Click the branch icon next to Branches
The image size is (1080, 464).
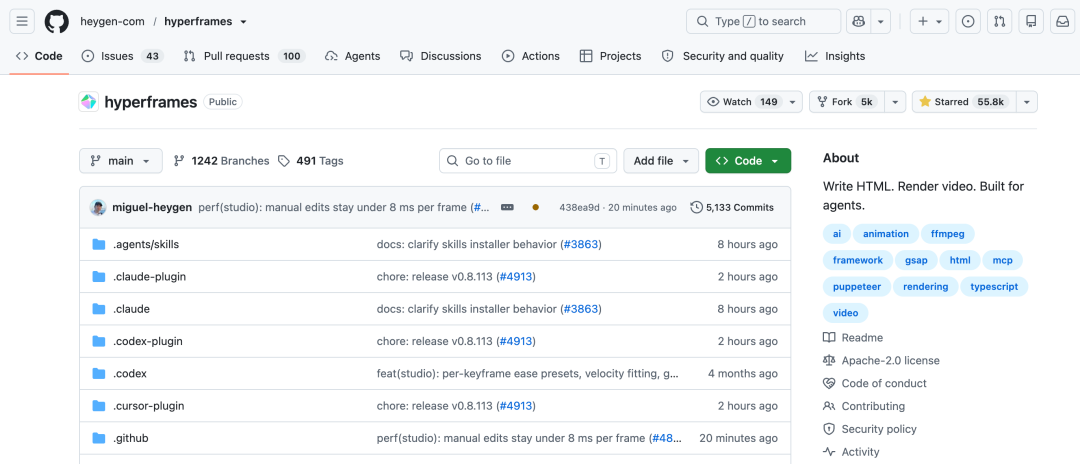coord(179,161)
